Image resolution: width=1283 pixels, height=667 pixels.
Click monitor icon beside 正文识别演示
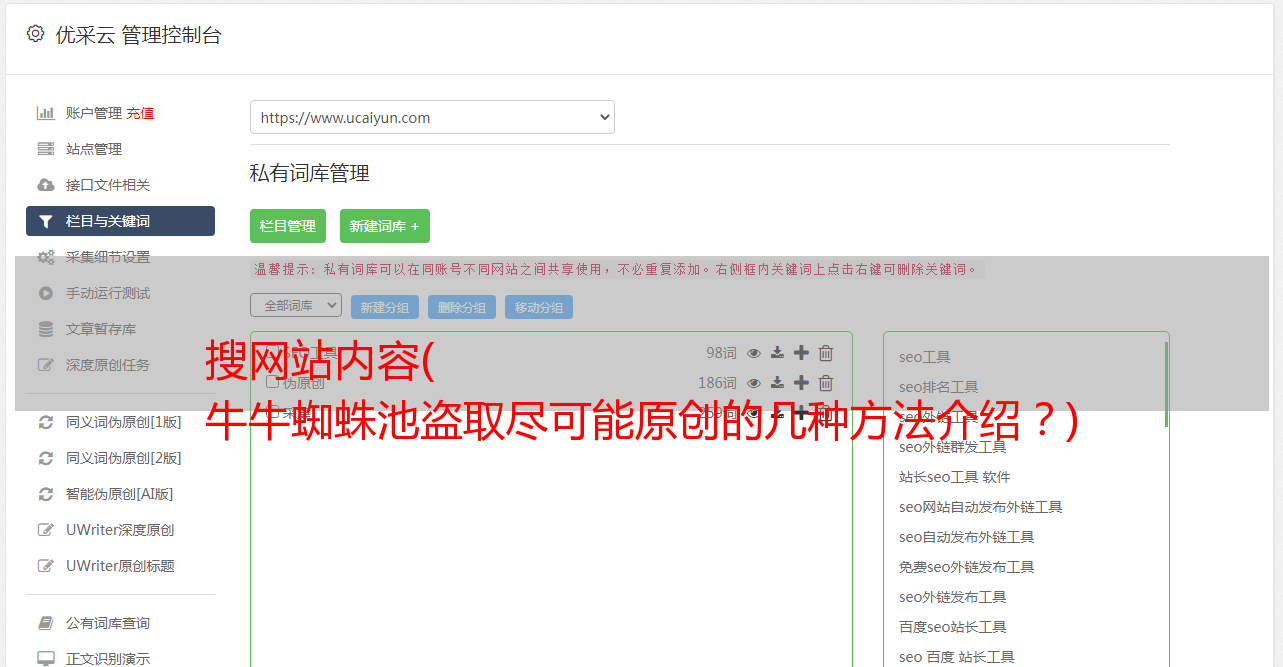46,659
